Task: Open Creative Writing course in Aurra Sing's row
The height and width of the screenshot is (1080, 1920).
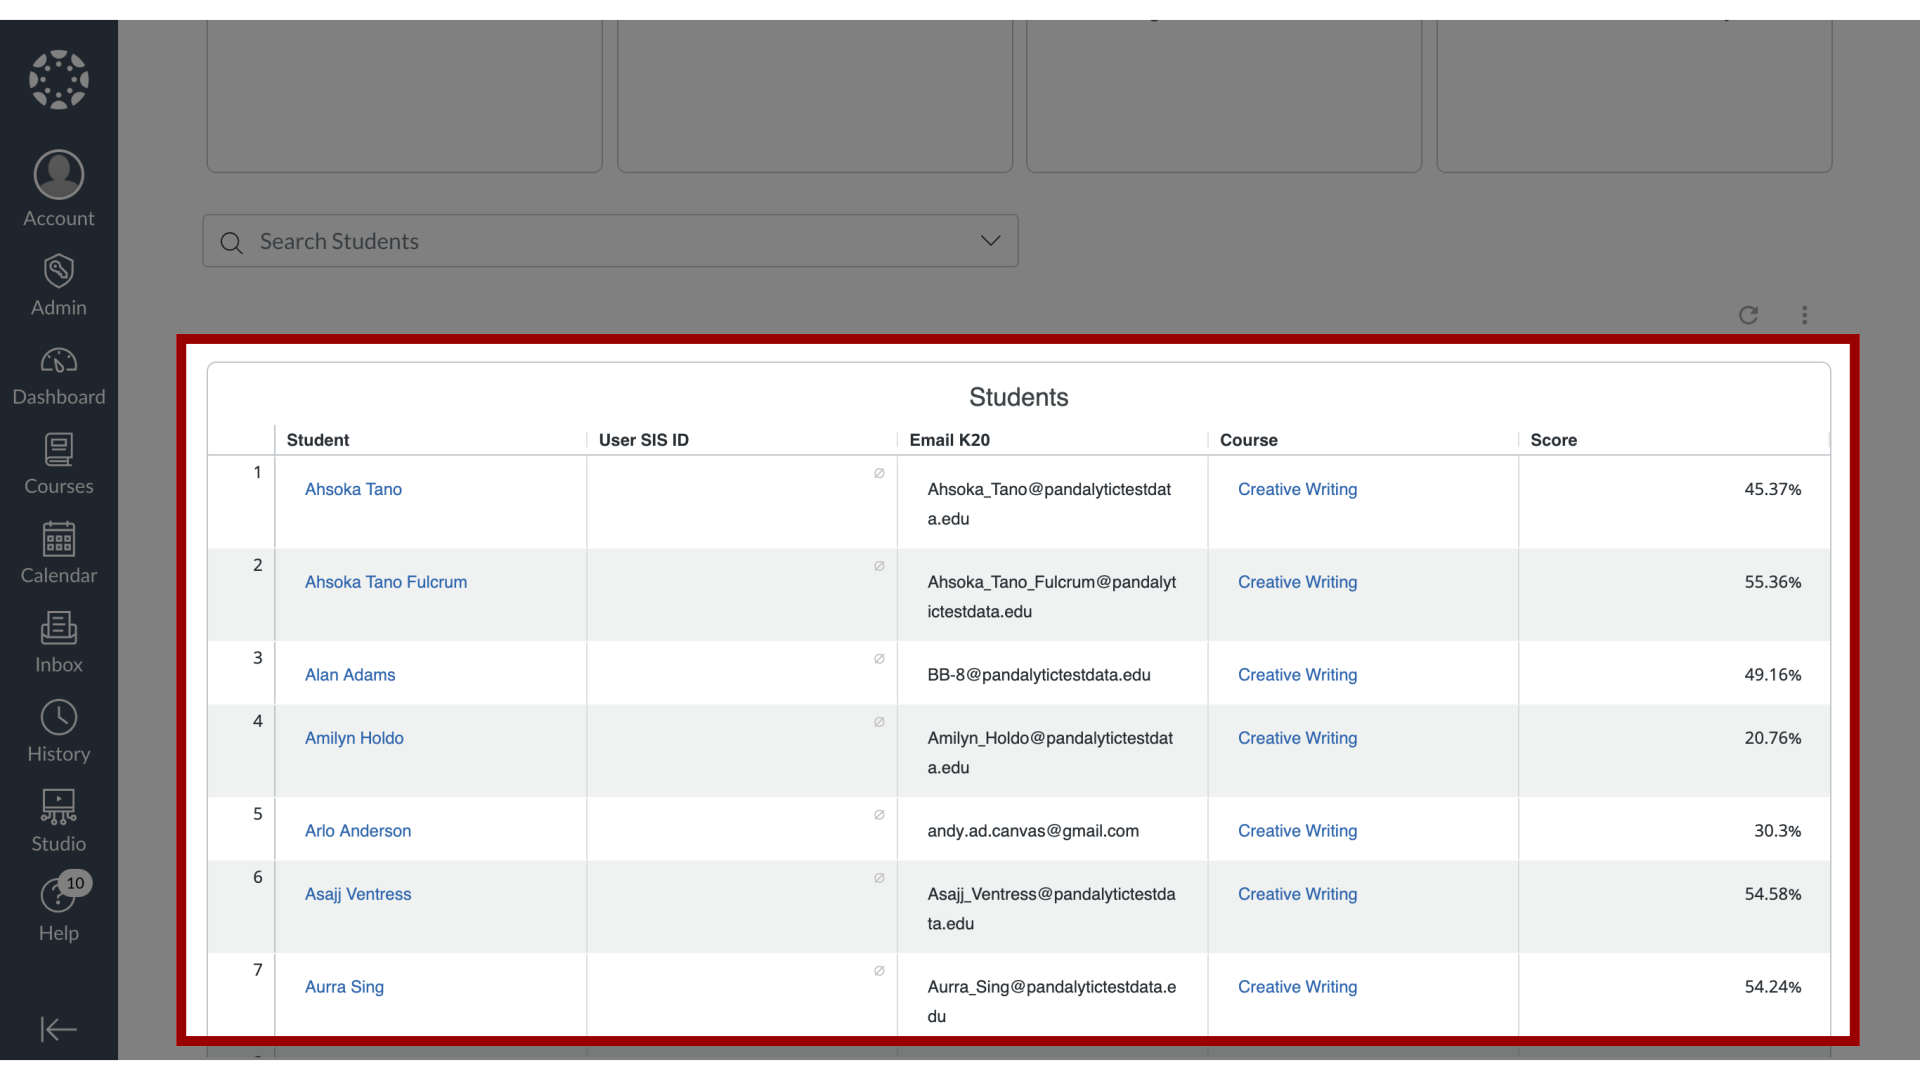Action: (1297, 987)
